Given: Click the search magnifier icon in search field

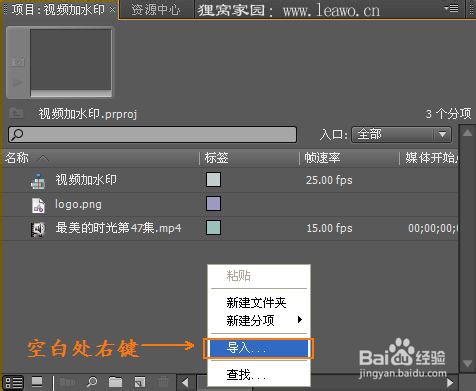Looking at the screenshot, I should [17, 134].
